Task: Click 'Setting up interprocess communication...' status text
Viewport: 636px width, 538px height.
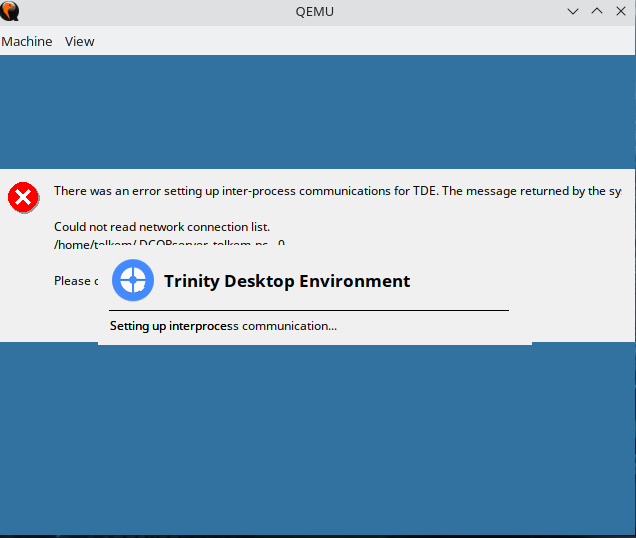Action: (223, 326)
